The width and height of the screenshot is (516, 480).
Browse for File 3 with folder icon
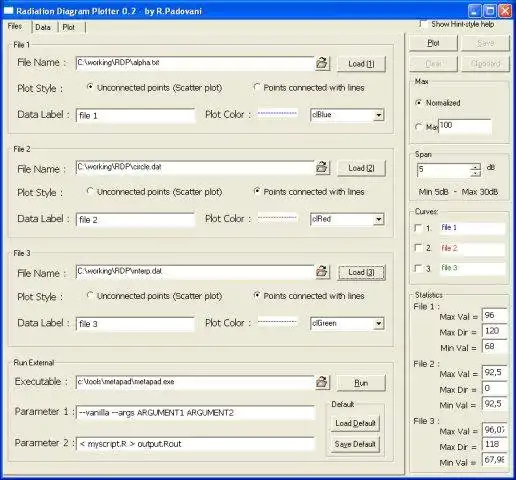(x=322, y=271)
